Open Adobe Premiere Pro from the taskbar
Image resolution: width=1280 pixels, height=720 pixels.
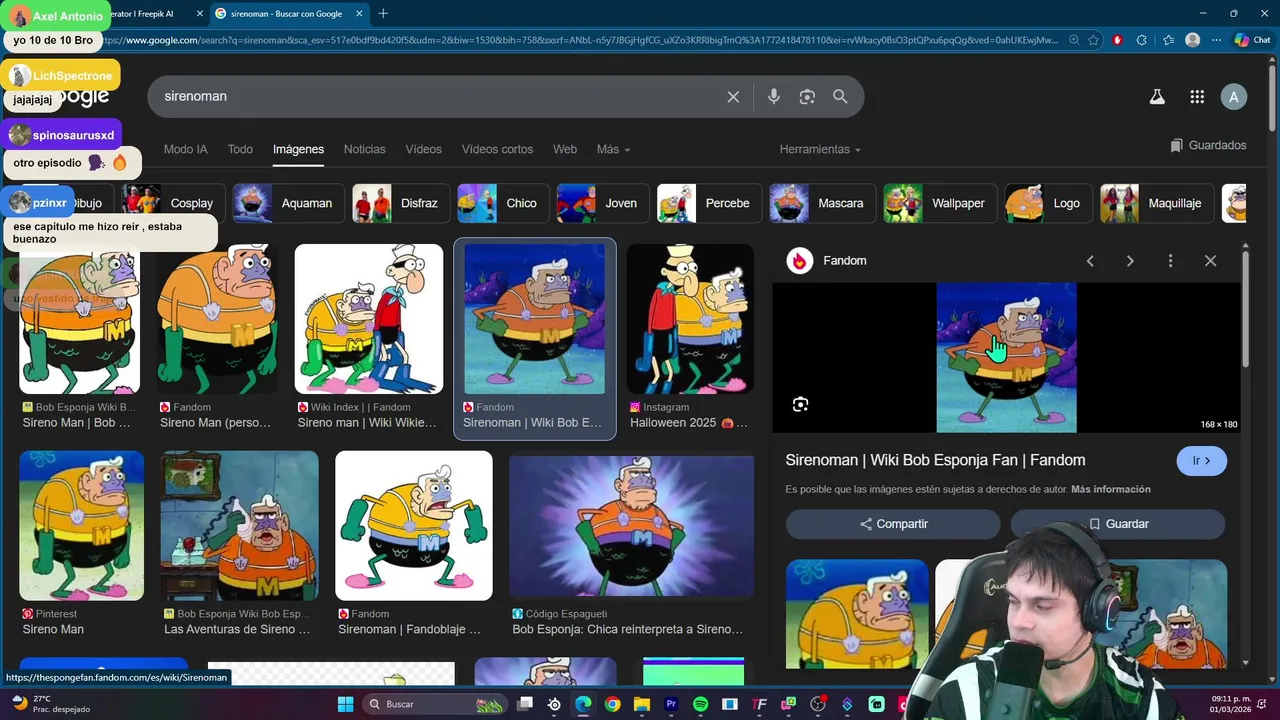(x=671, y=704)
